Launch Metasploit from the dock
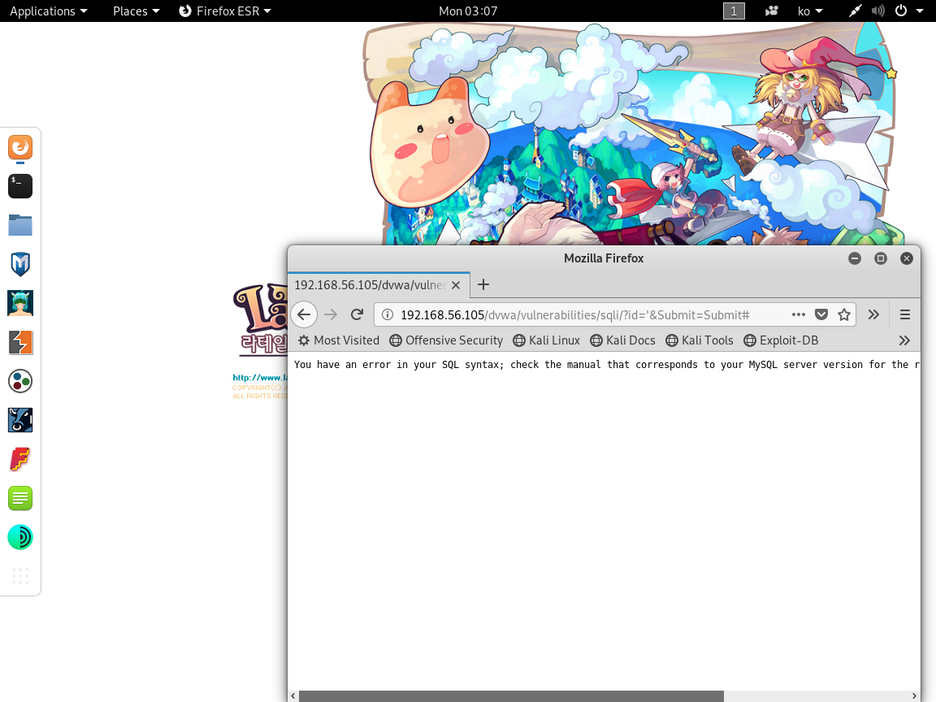The height and width of the screenshot is (702, 936). [20, 264]
